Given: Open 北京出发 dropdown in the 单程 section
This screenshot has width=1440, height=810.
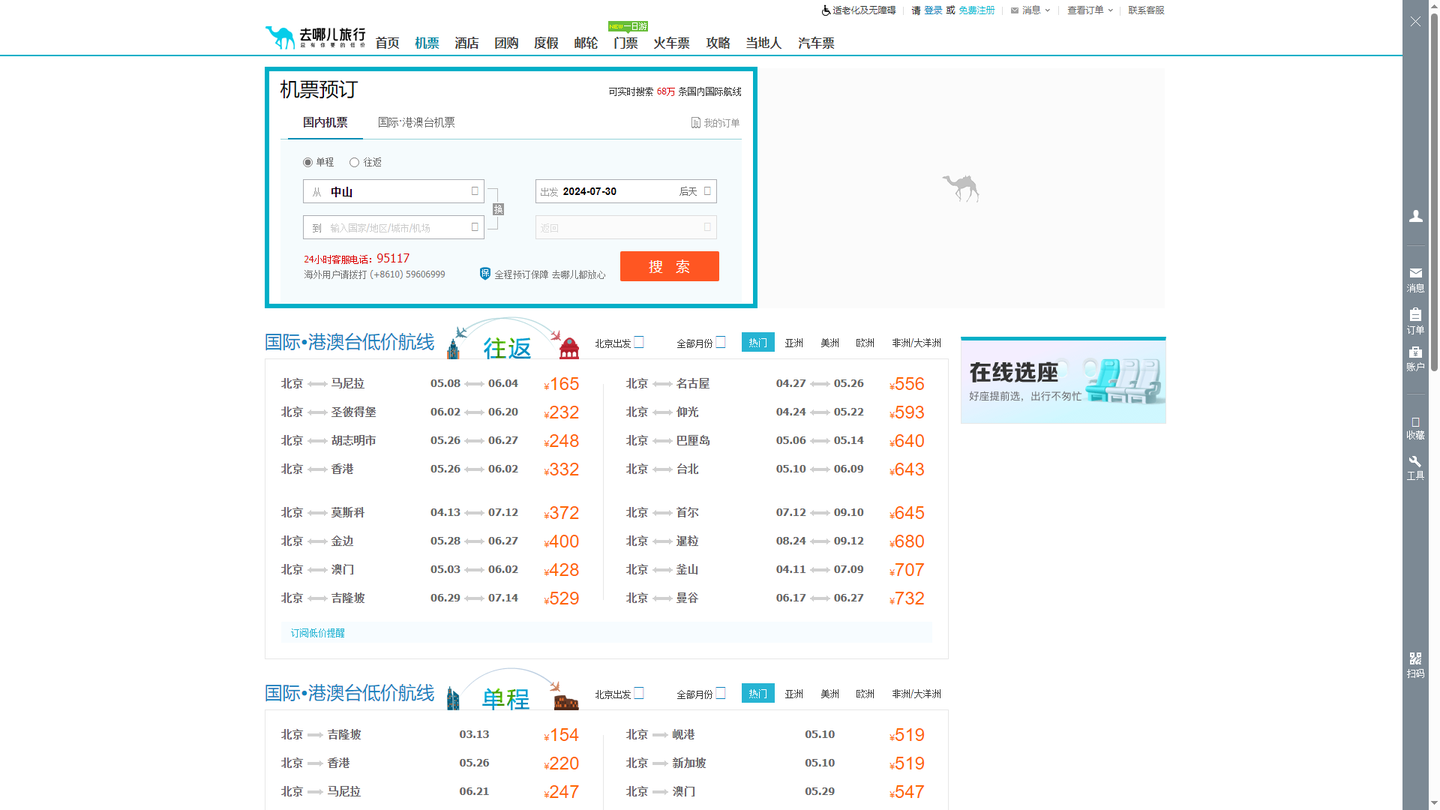Looking at the screenshot, I should pyautogui.click(x=619, y=694).
